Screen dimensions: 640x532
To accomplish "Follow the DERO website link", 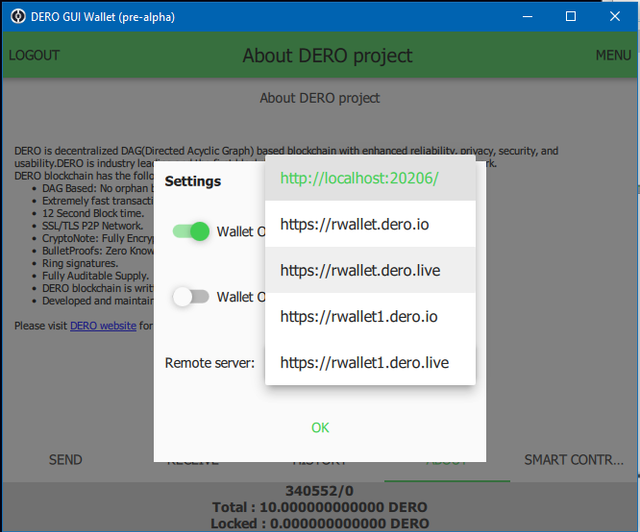I will pyautogui.click(x=103, y=325).
